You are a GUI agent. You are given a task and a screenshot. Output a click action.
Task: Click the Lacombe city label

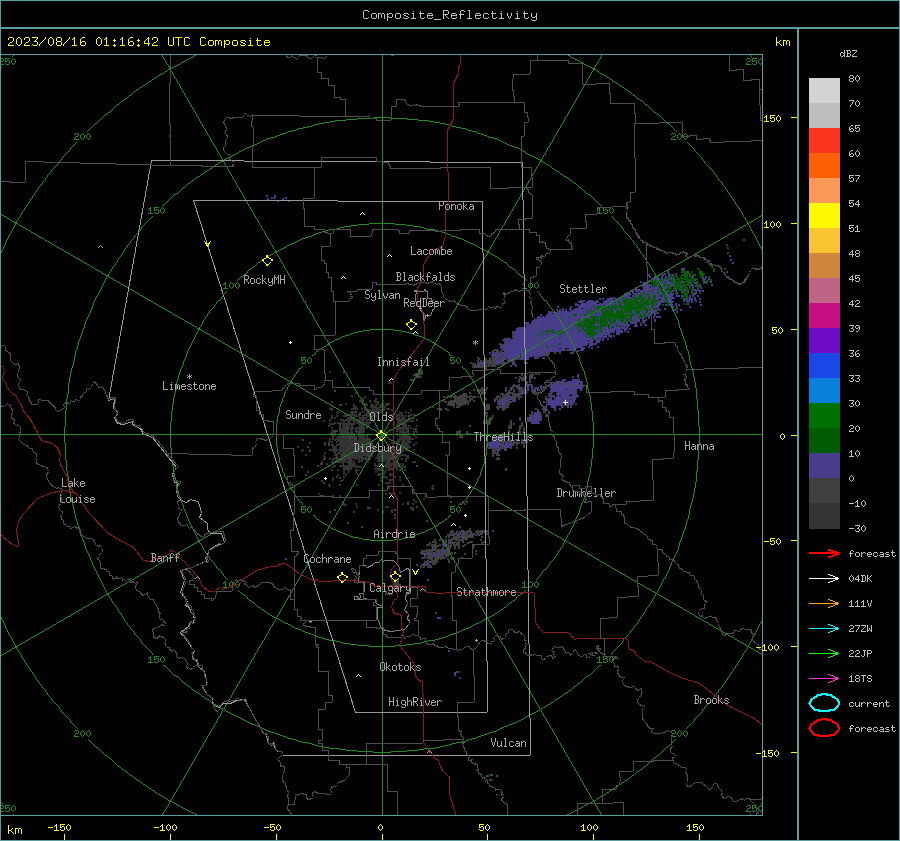431,251
